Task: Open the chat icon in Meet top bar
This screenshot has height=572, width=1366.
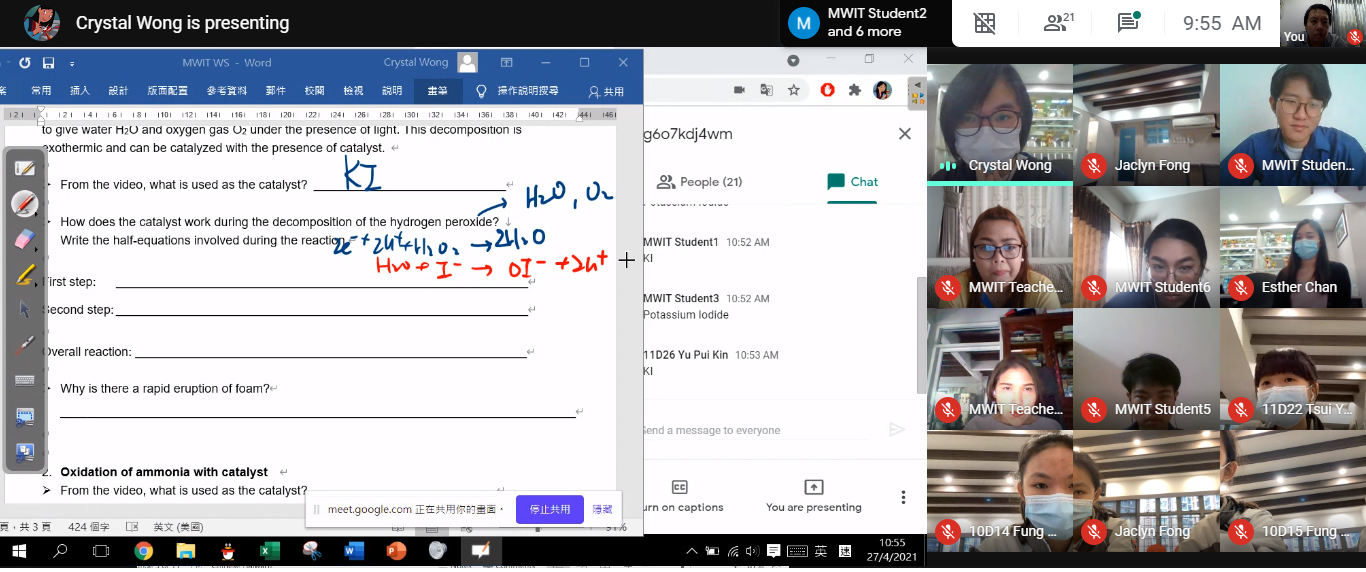Action: click(x=1129, y=23)
